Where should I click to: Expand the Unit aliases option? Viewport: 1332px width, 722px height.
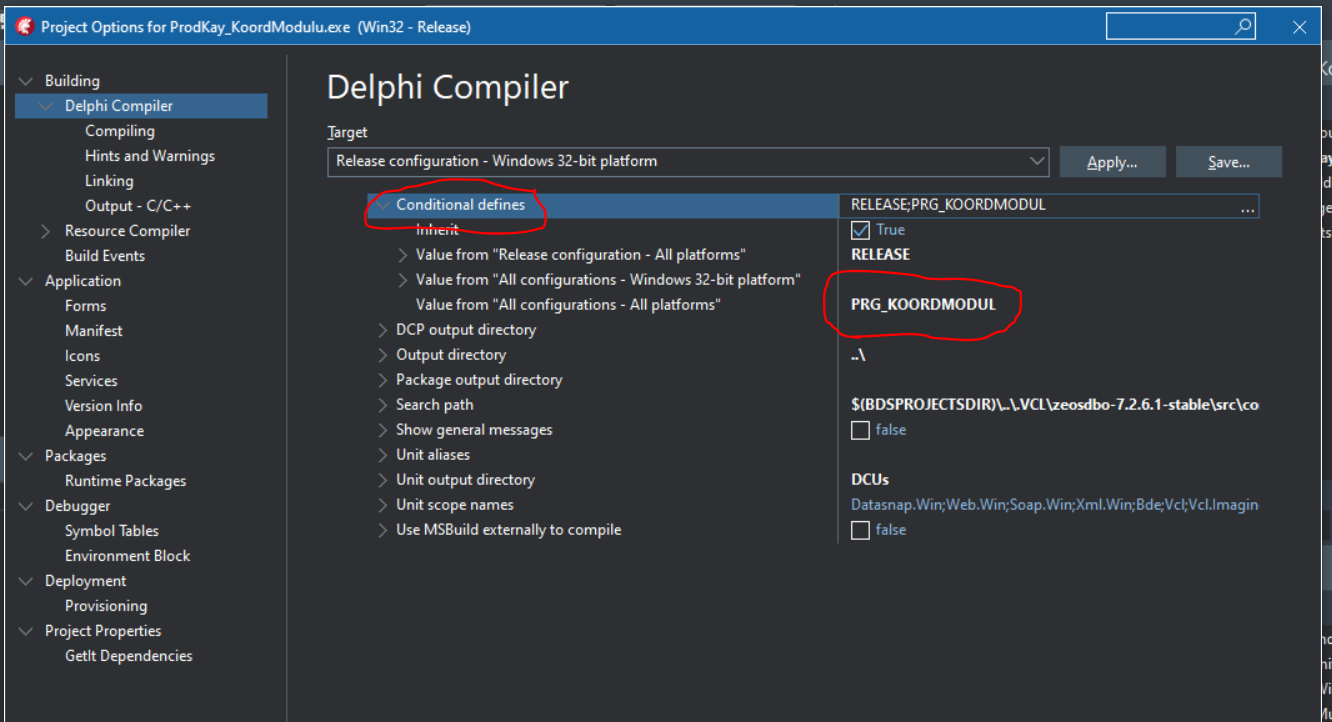pos(383,455)
